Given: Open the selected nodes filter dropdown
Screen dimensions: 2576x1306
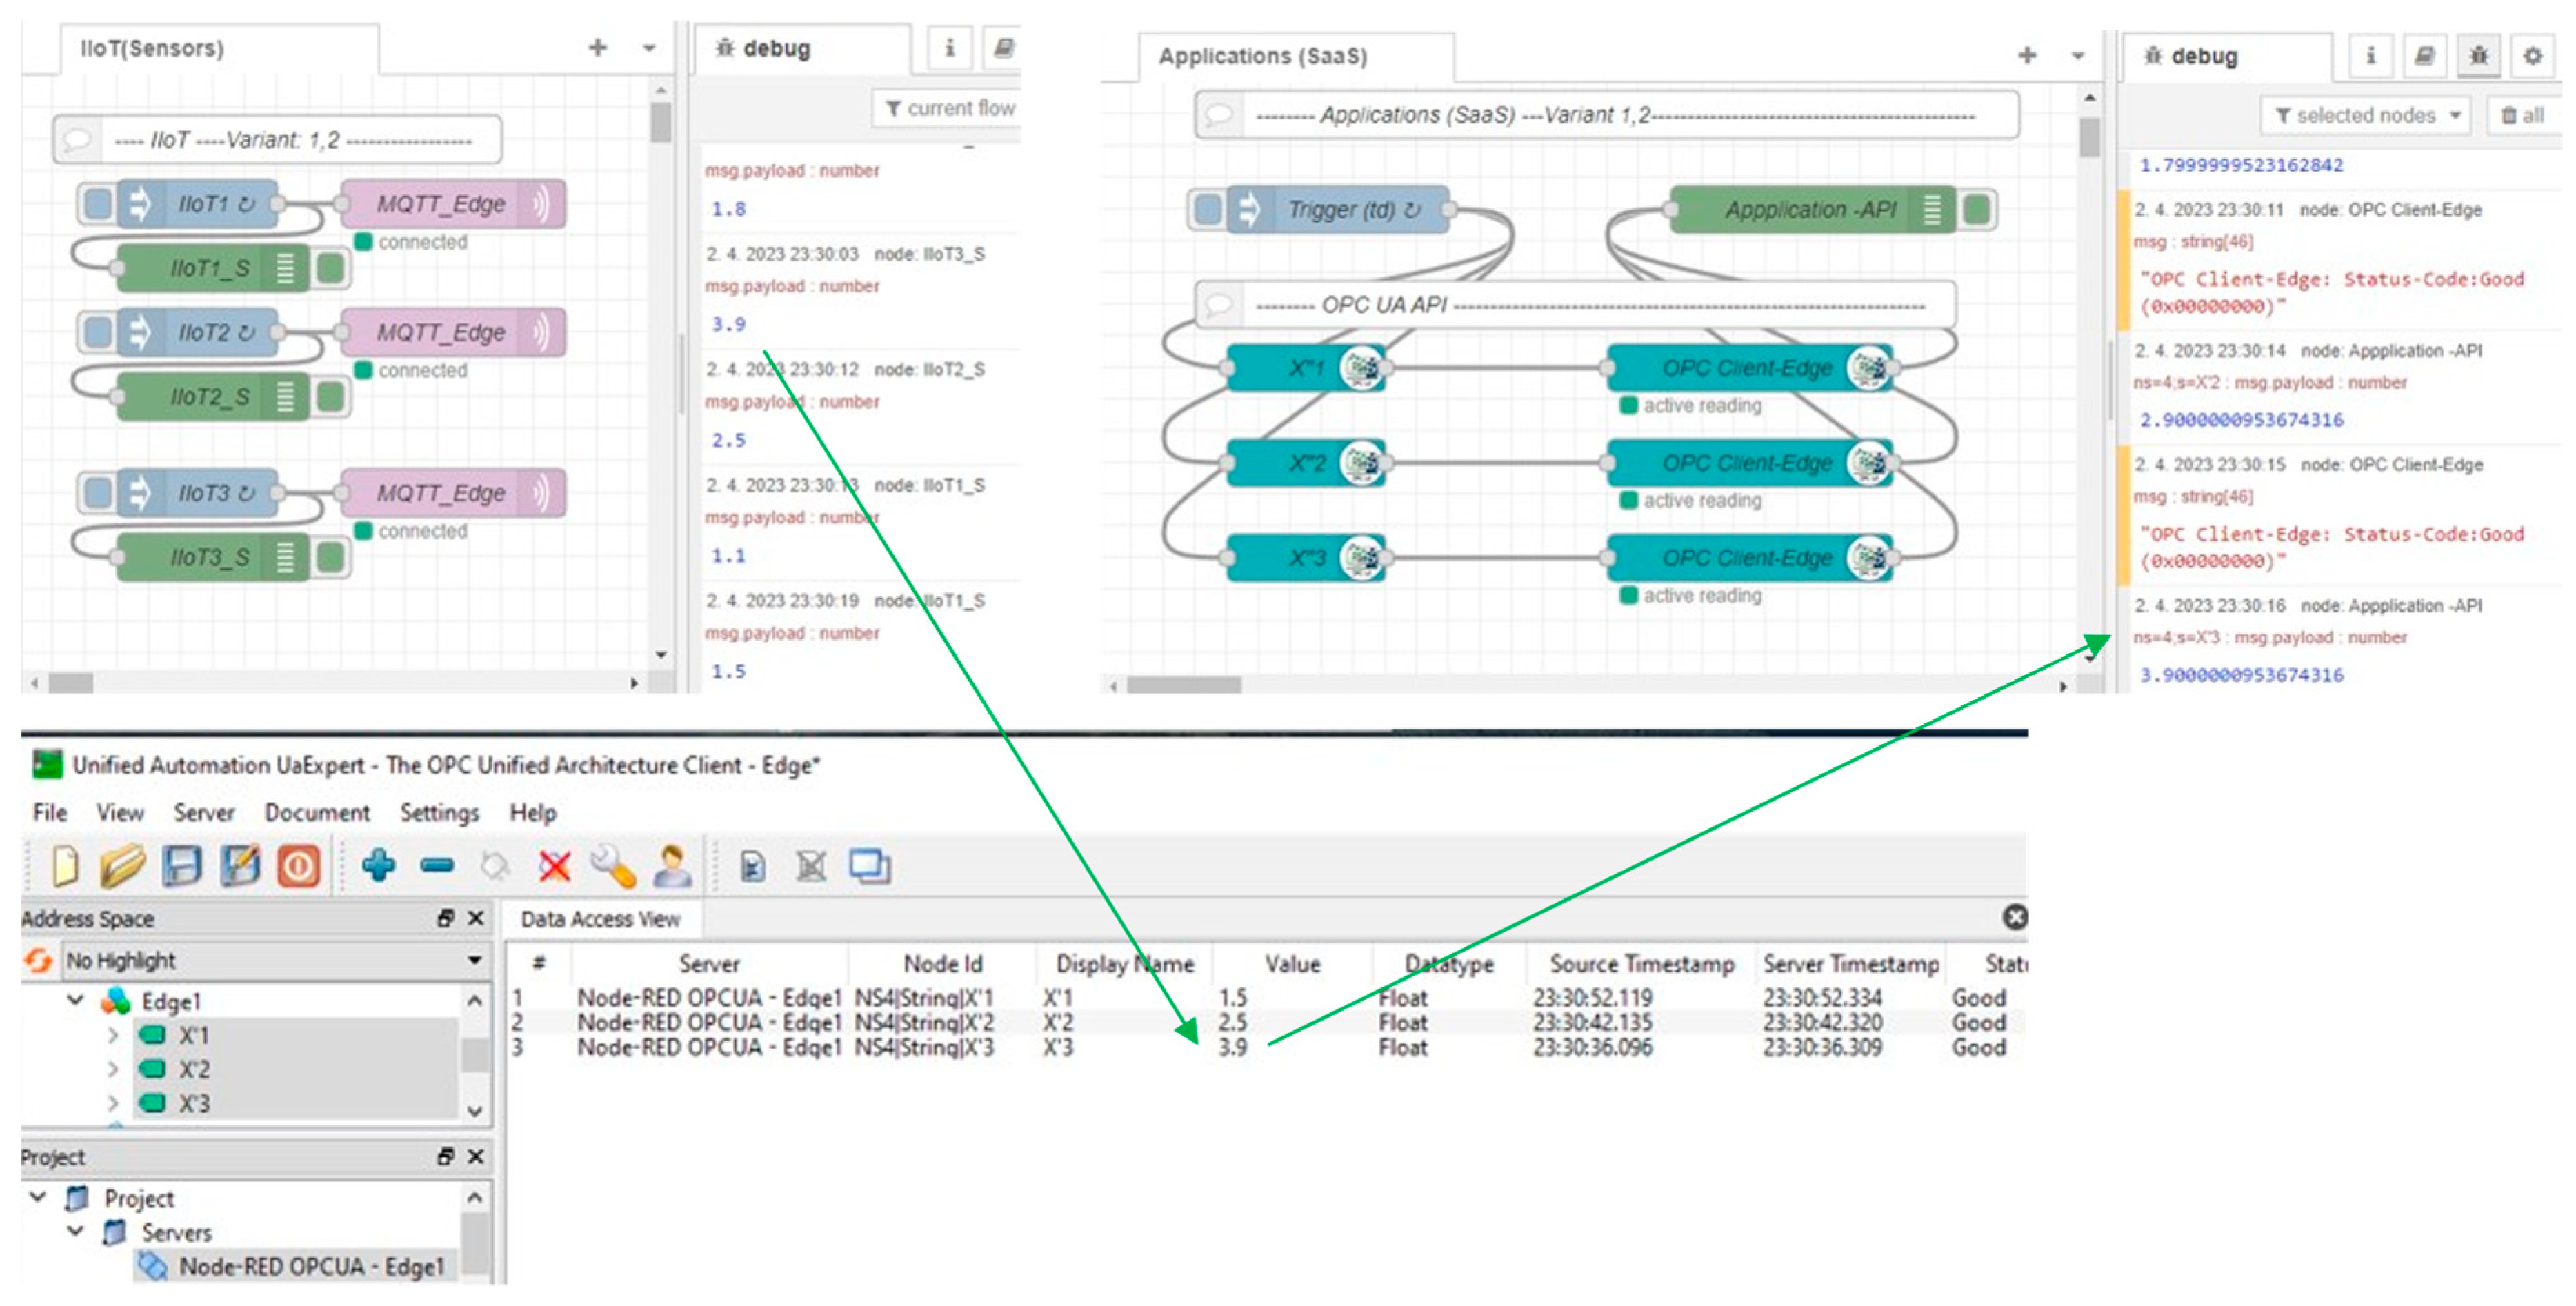Looking at the screenshot, I should (x=2365, y=116).
